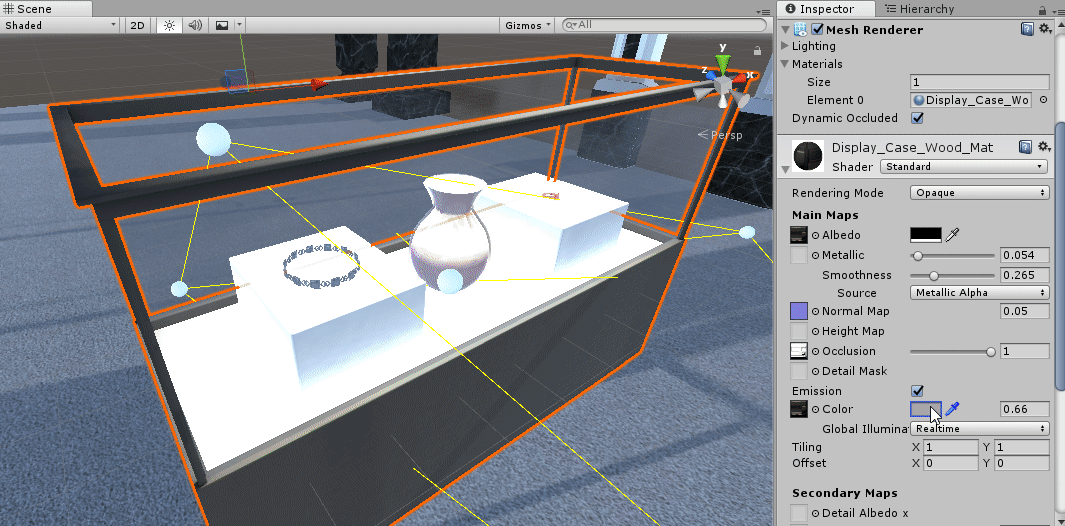Screen dimensions: 1065x526
Task: Click the Detail Mask texture slot
Action: tap(799, 371)
